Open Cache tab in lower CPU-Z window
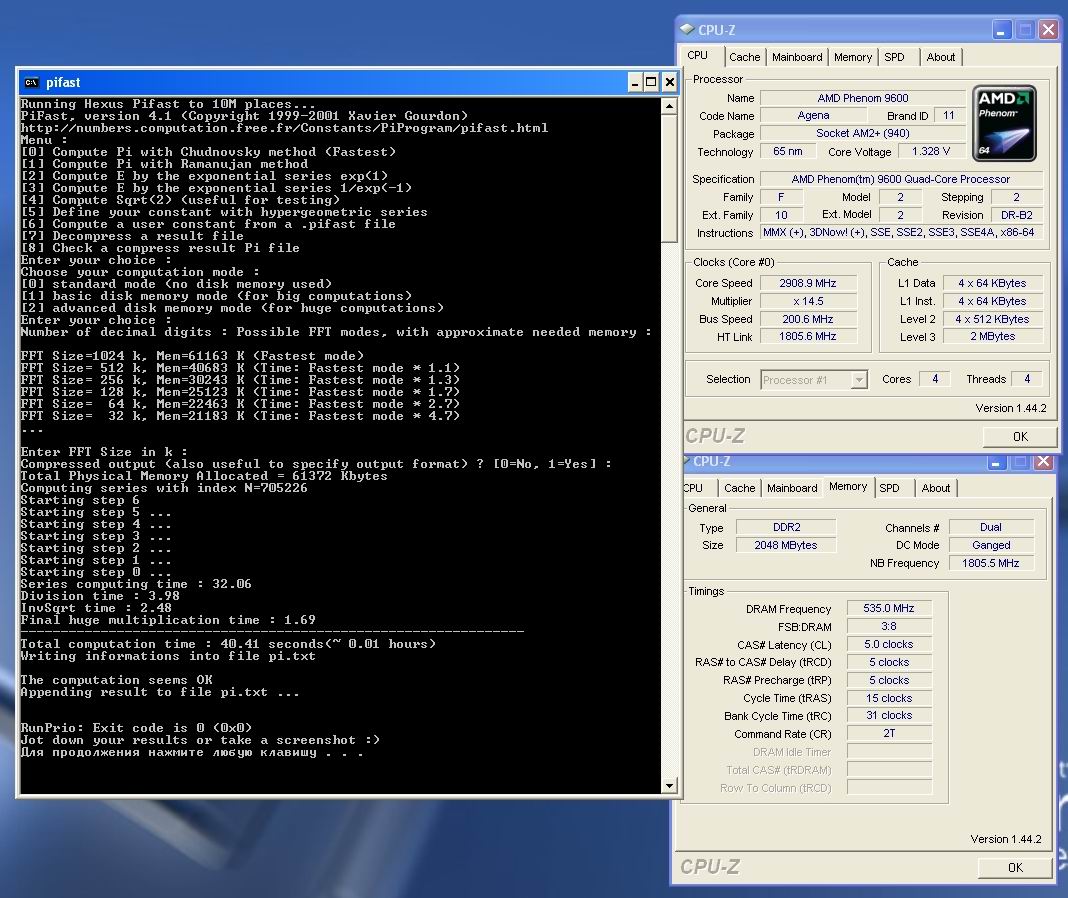This screenshot has height=898, width=1068. [740, 488]
